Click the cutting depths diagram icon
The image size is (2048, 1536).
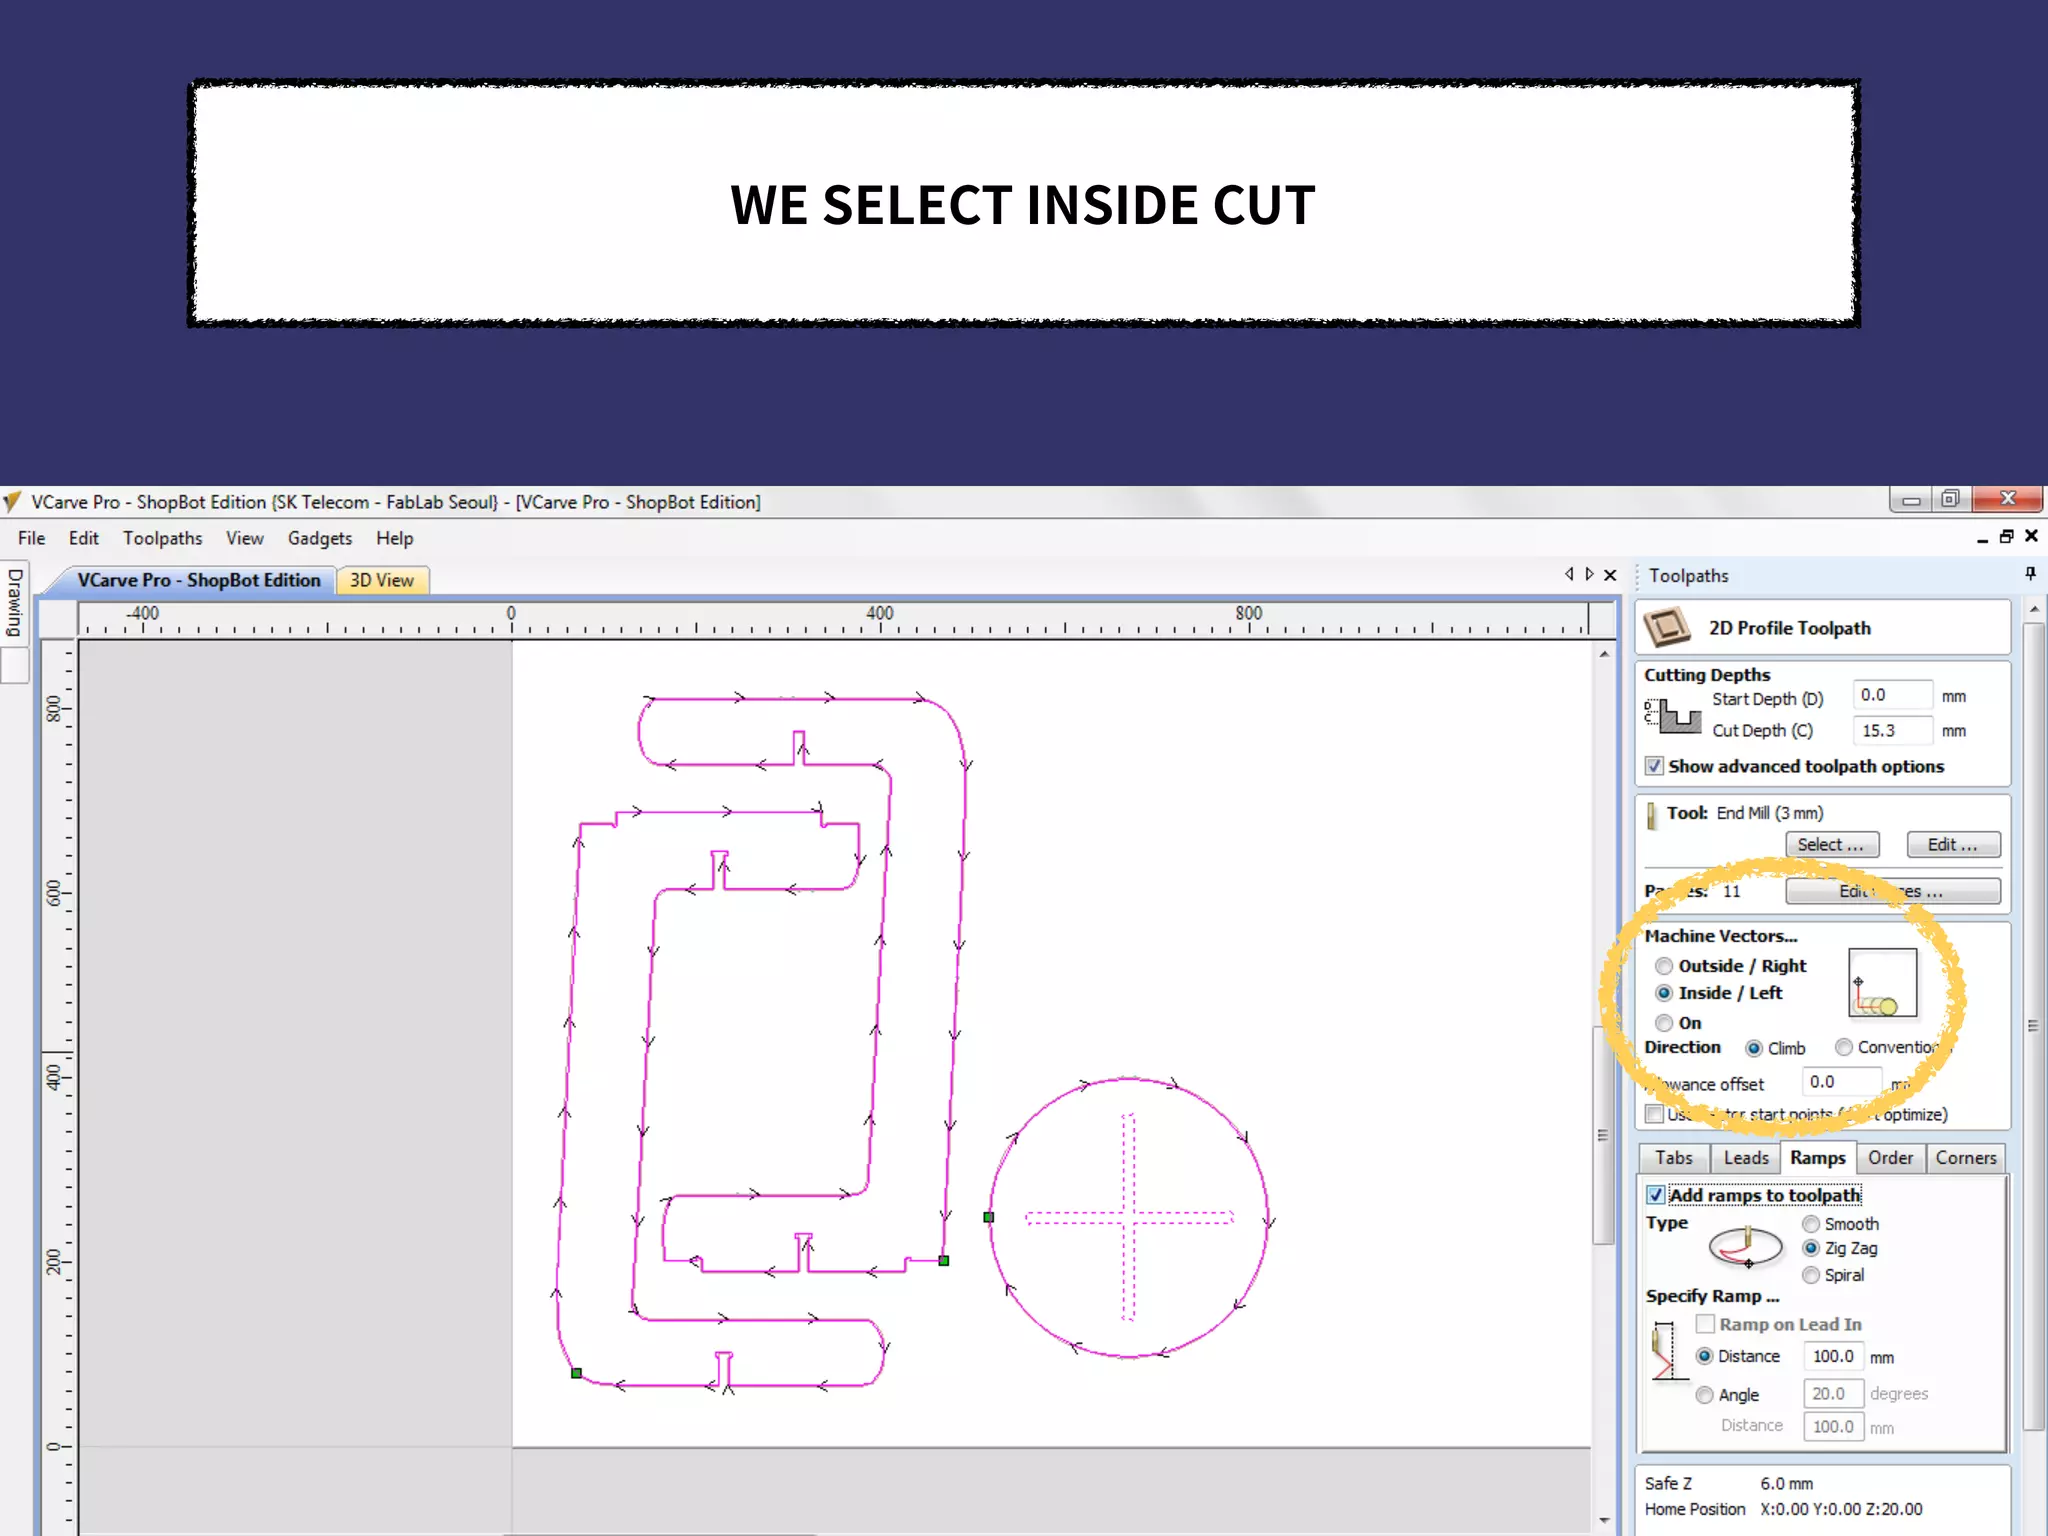click(x=1673, y=715)
